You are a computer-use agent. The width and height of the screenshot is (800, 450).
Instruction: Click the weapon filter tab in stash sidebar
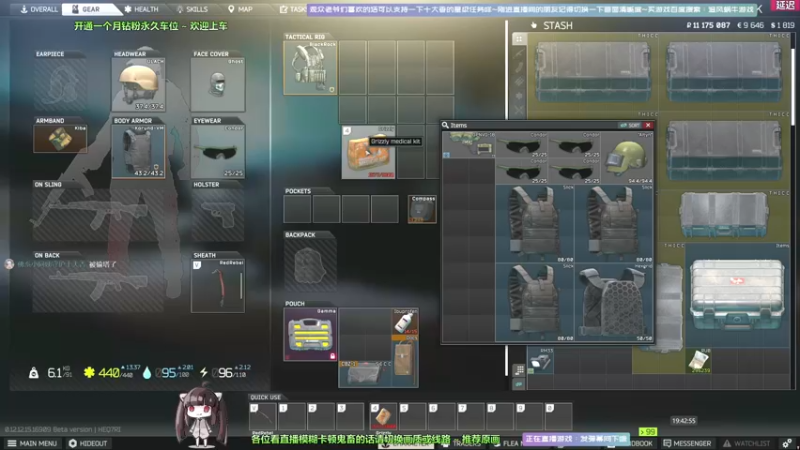[519, 53]
